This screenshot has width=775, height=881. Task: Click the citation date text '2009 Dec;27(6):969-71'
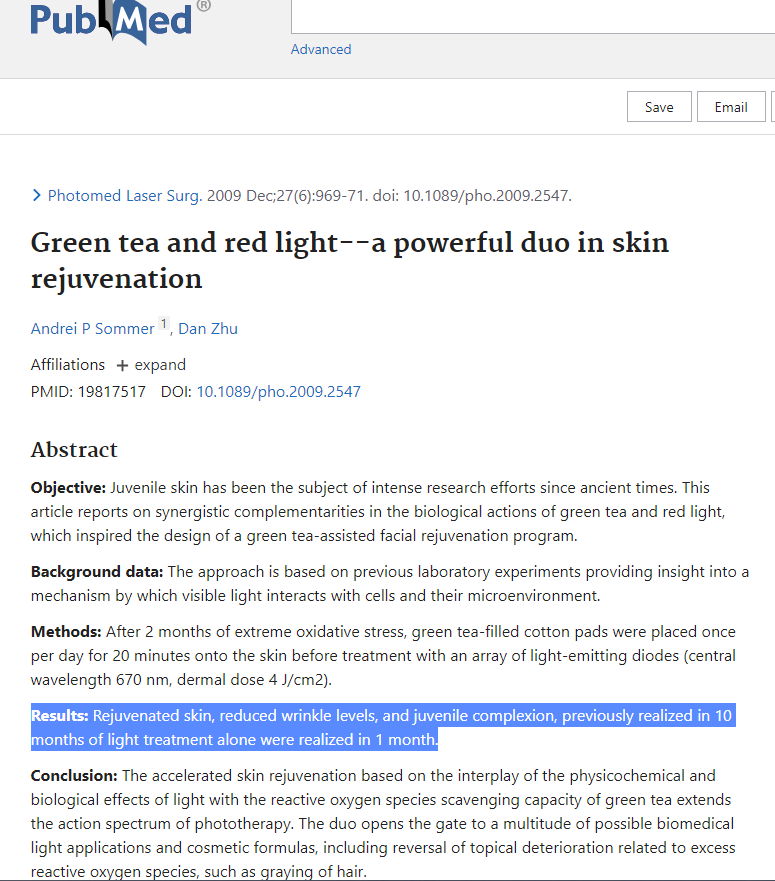click(x=287, y=196)
